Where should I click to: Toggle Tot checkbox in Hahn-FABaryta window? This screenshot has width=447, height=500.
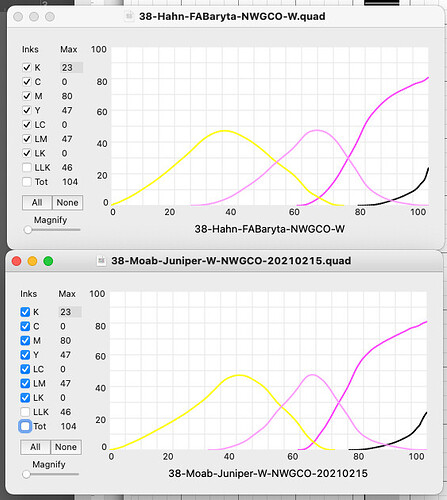tap(27, 182)
